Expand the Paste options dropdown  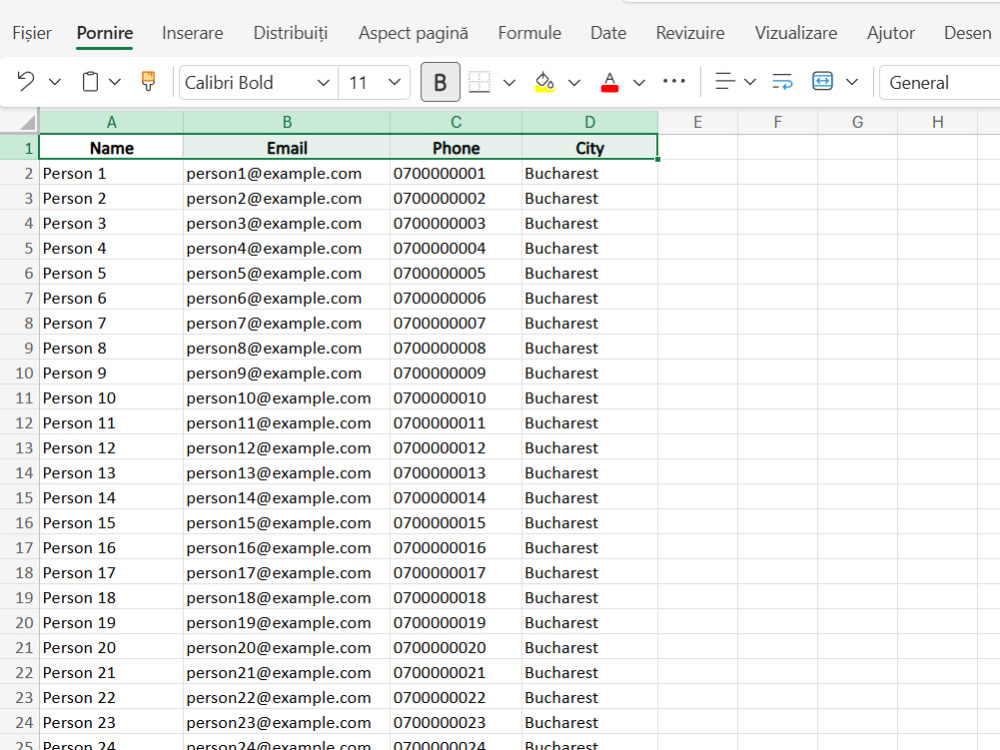click(115, 82)
